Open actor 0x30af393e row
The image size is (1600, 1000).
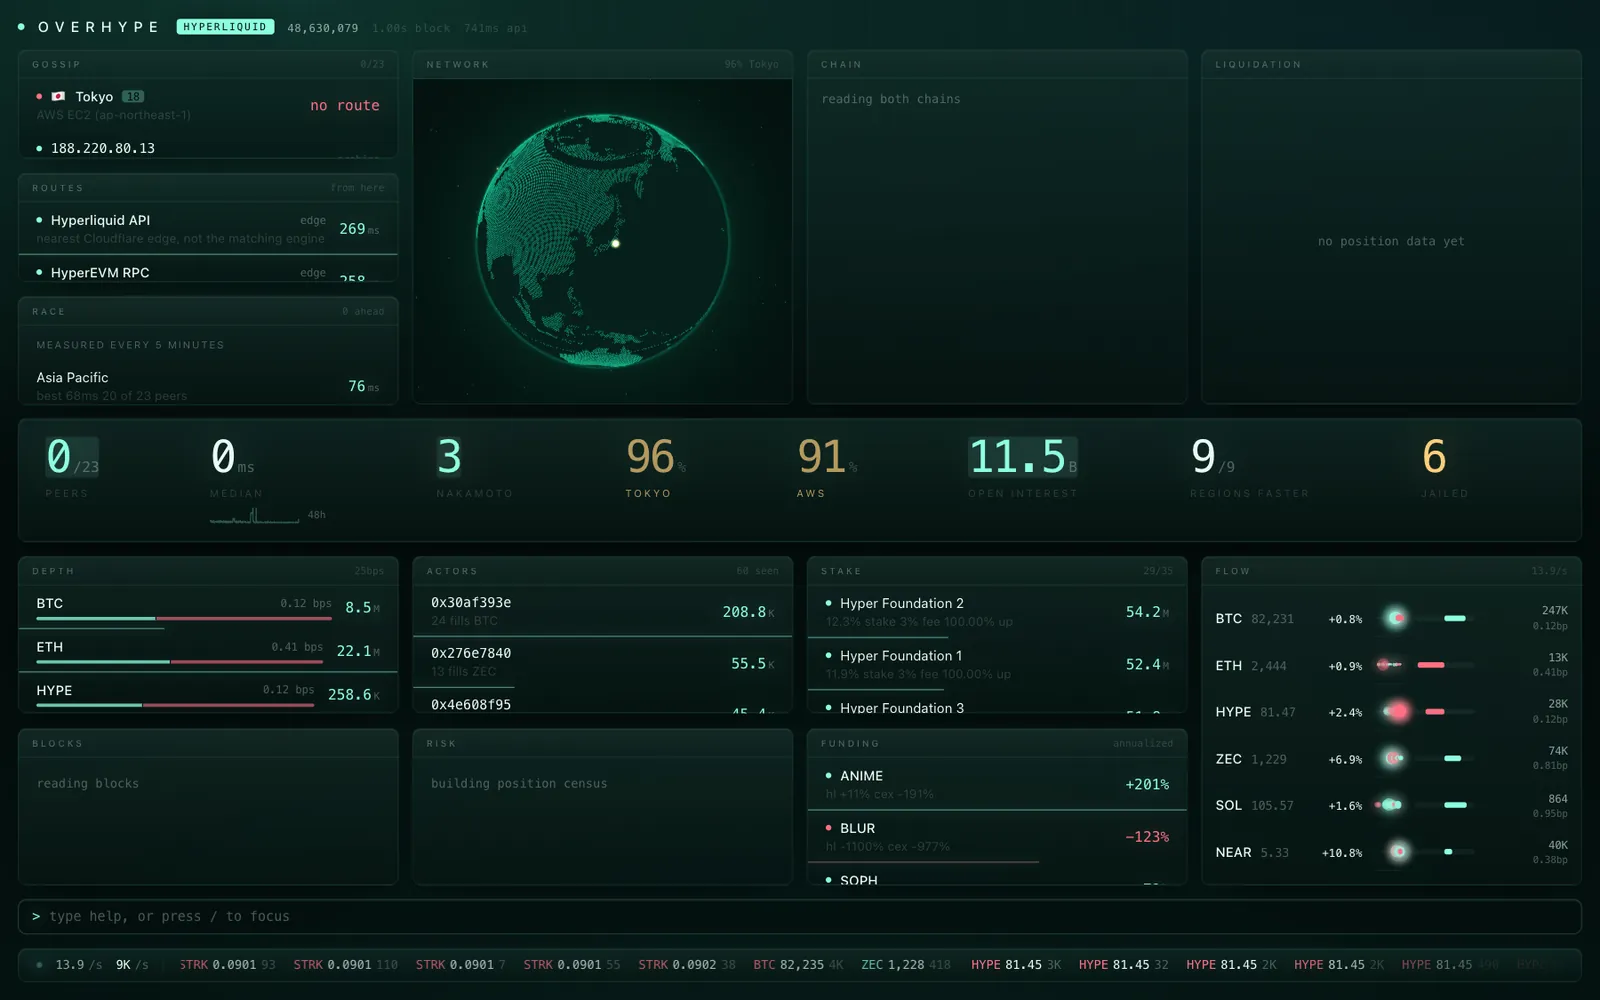tap(602, 611)
